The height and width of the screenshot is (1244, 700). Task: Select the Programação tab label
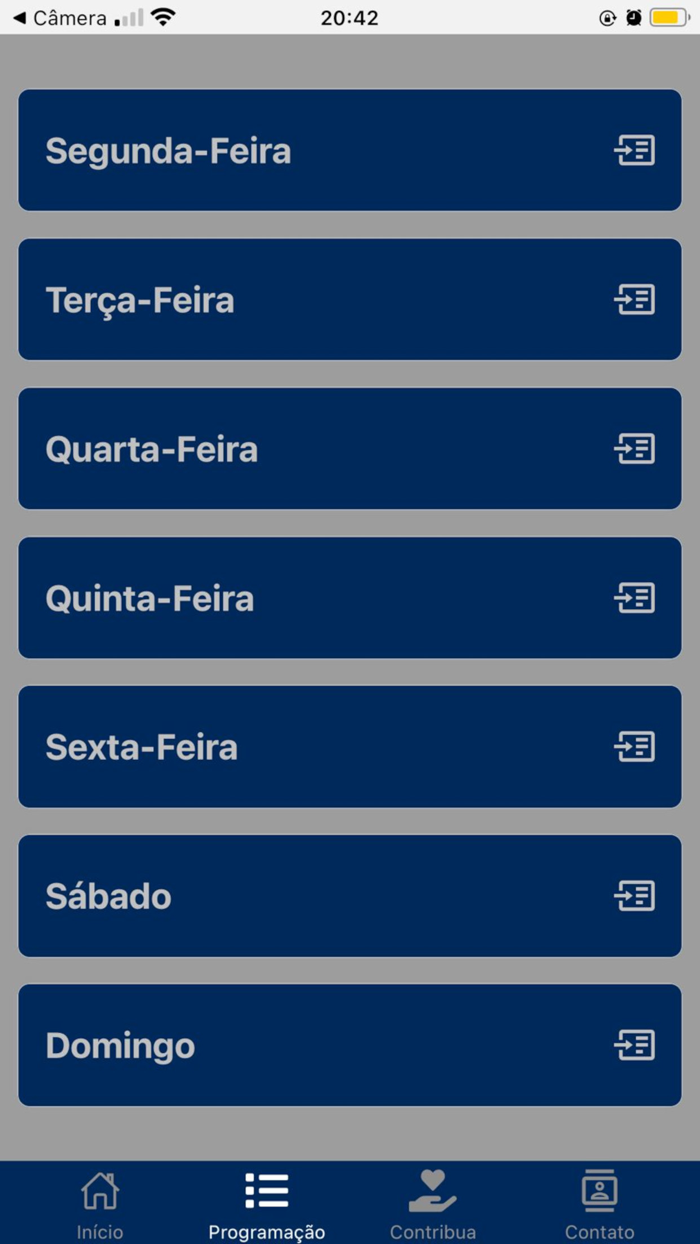point(265,1230)
